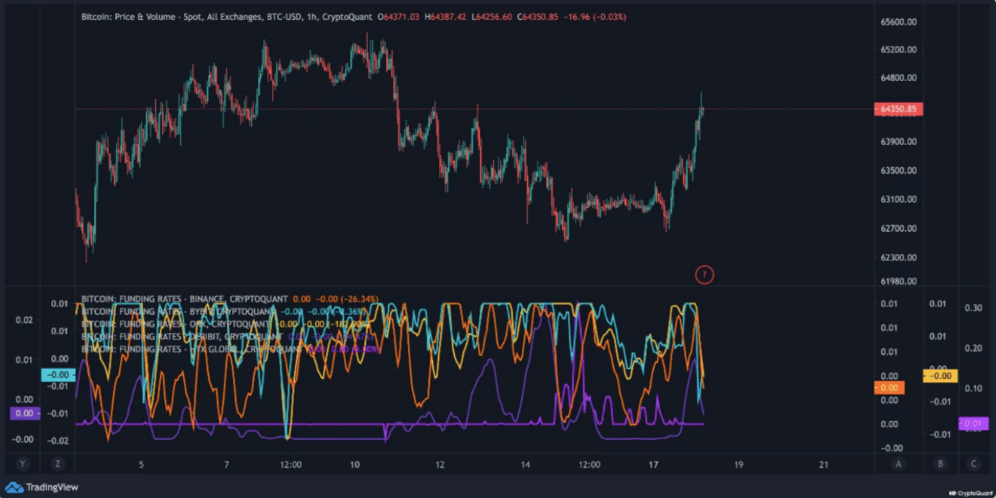Click the orange 0.00 axis label
This screenshot has height=498, width=996.
[x=889, y=387]
